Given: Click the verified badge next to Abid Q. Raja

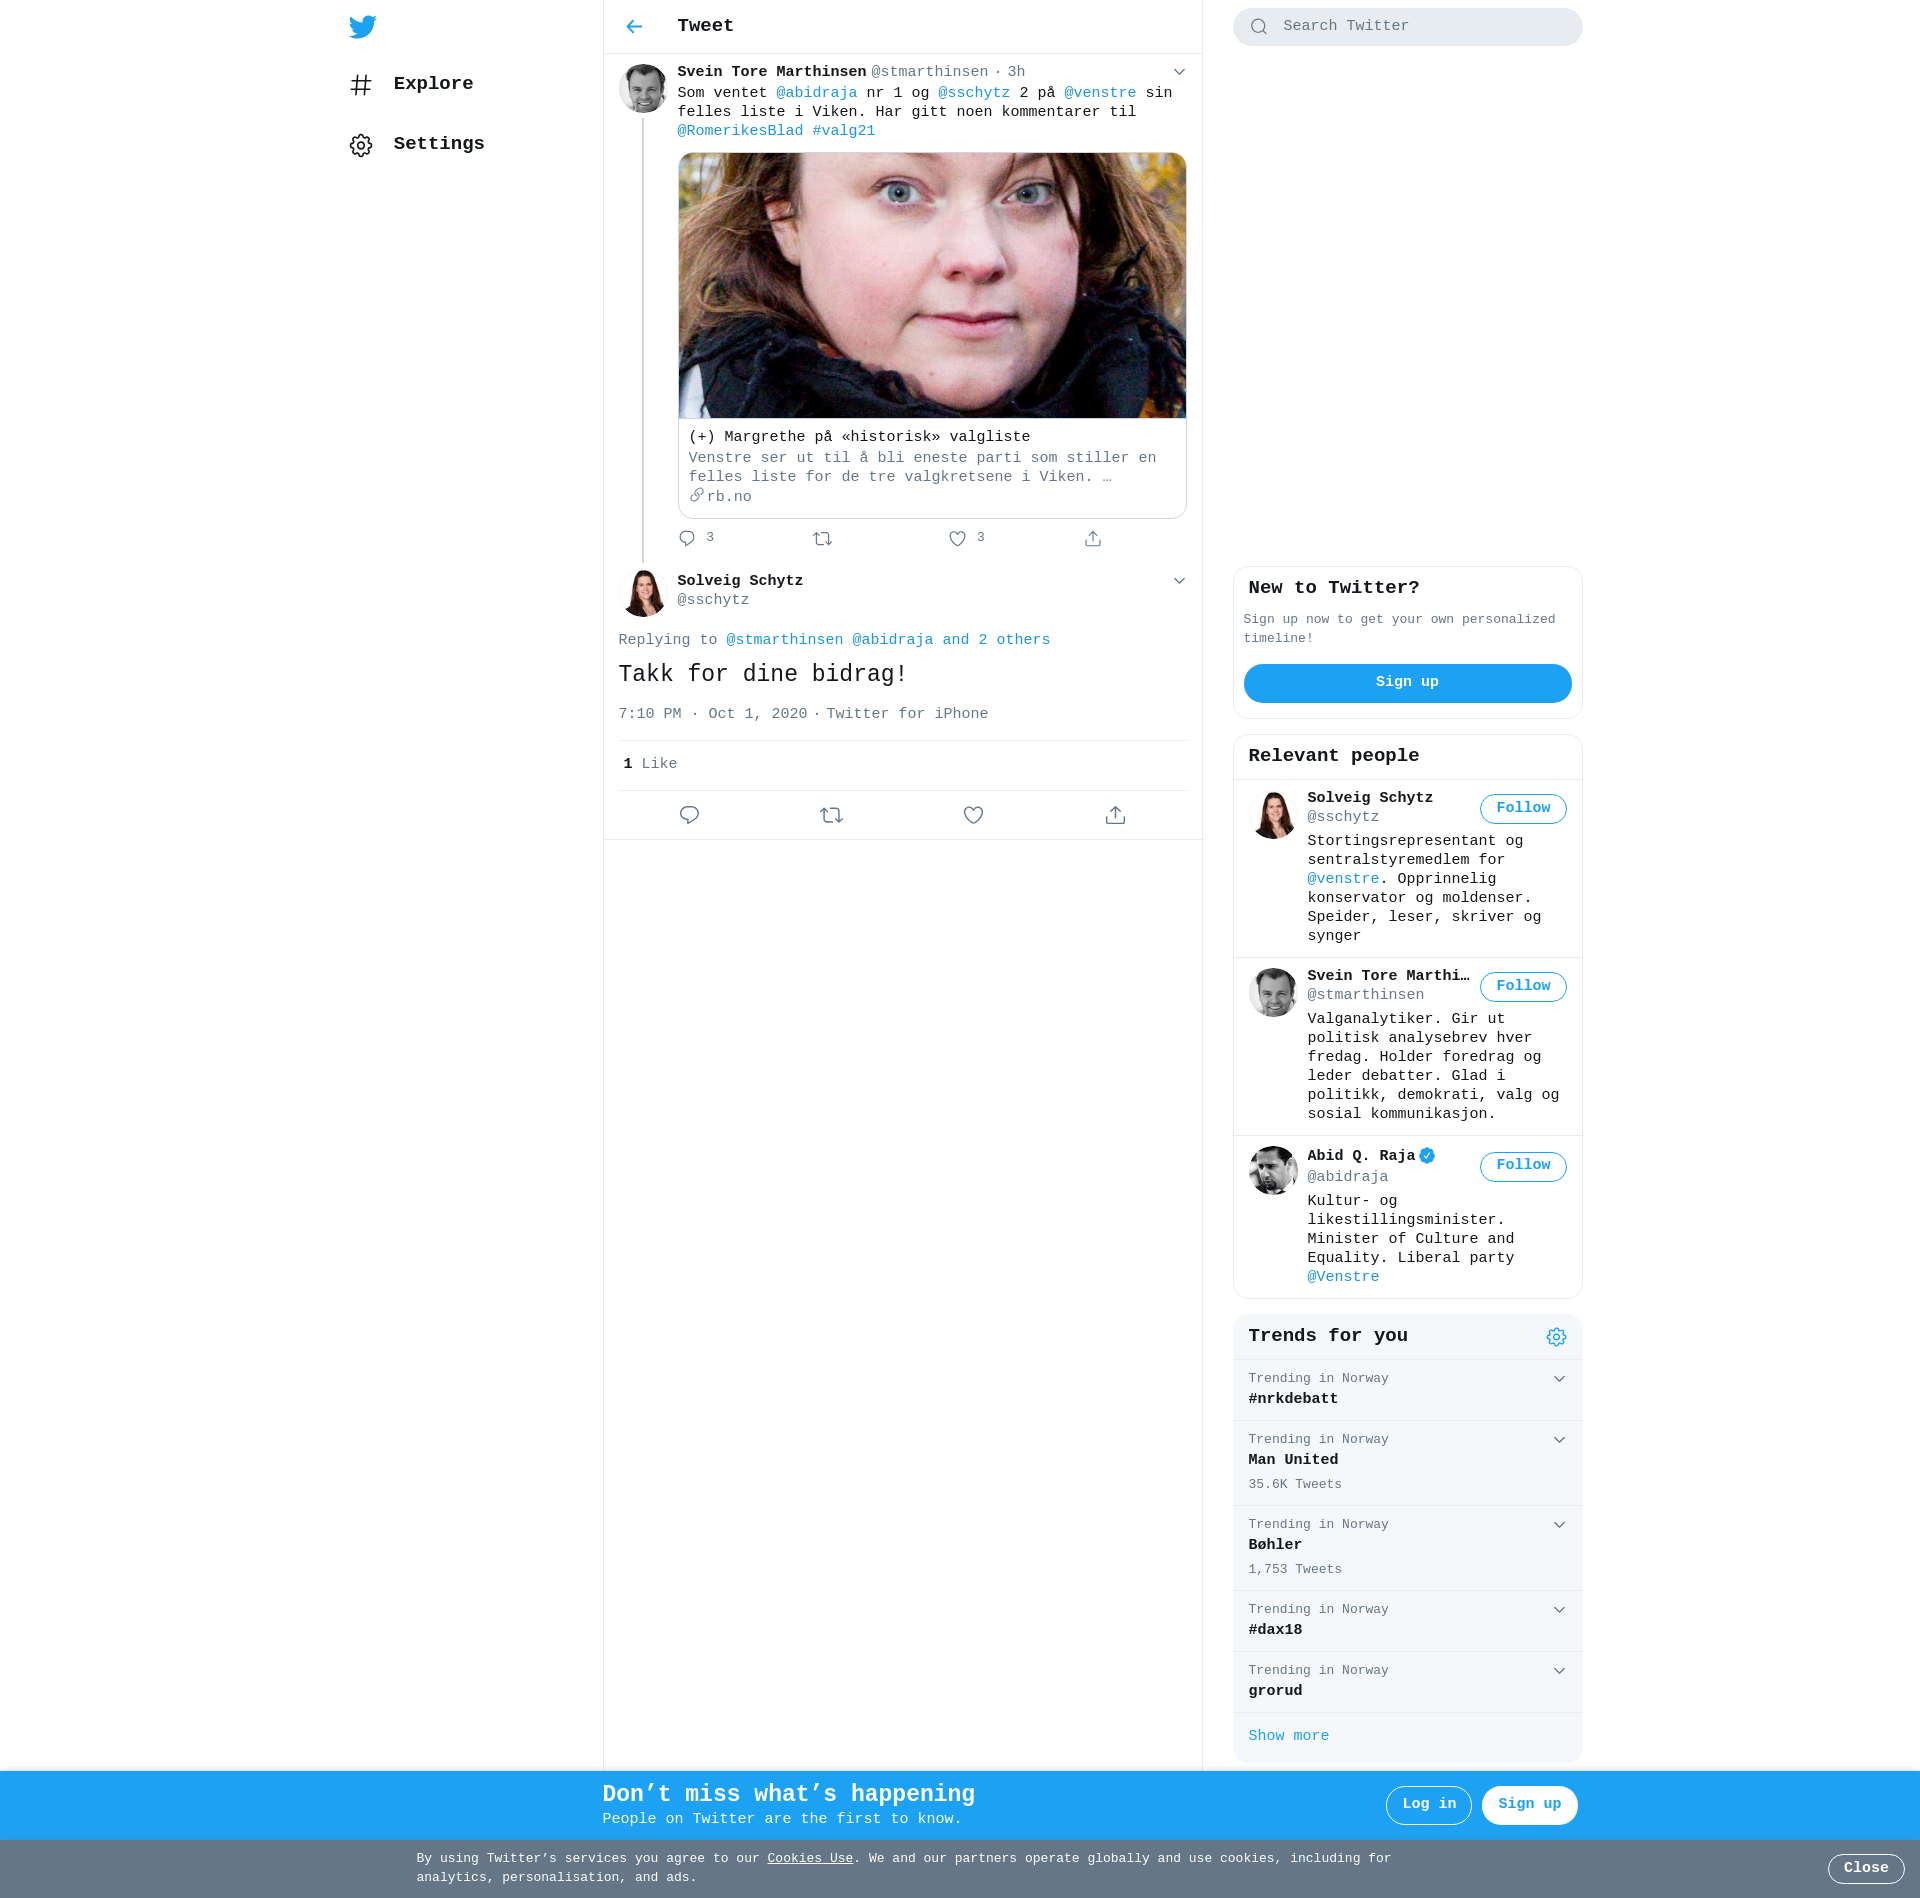Looking at the screenshot, I should [1427, 1156].
